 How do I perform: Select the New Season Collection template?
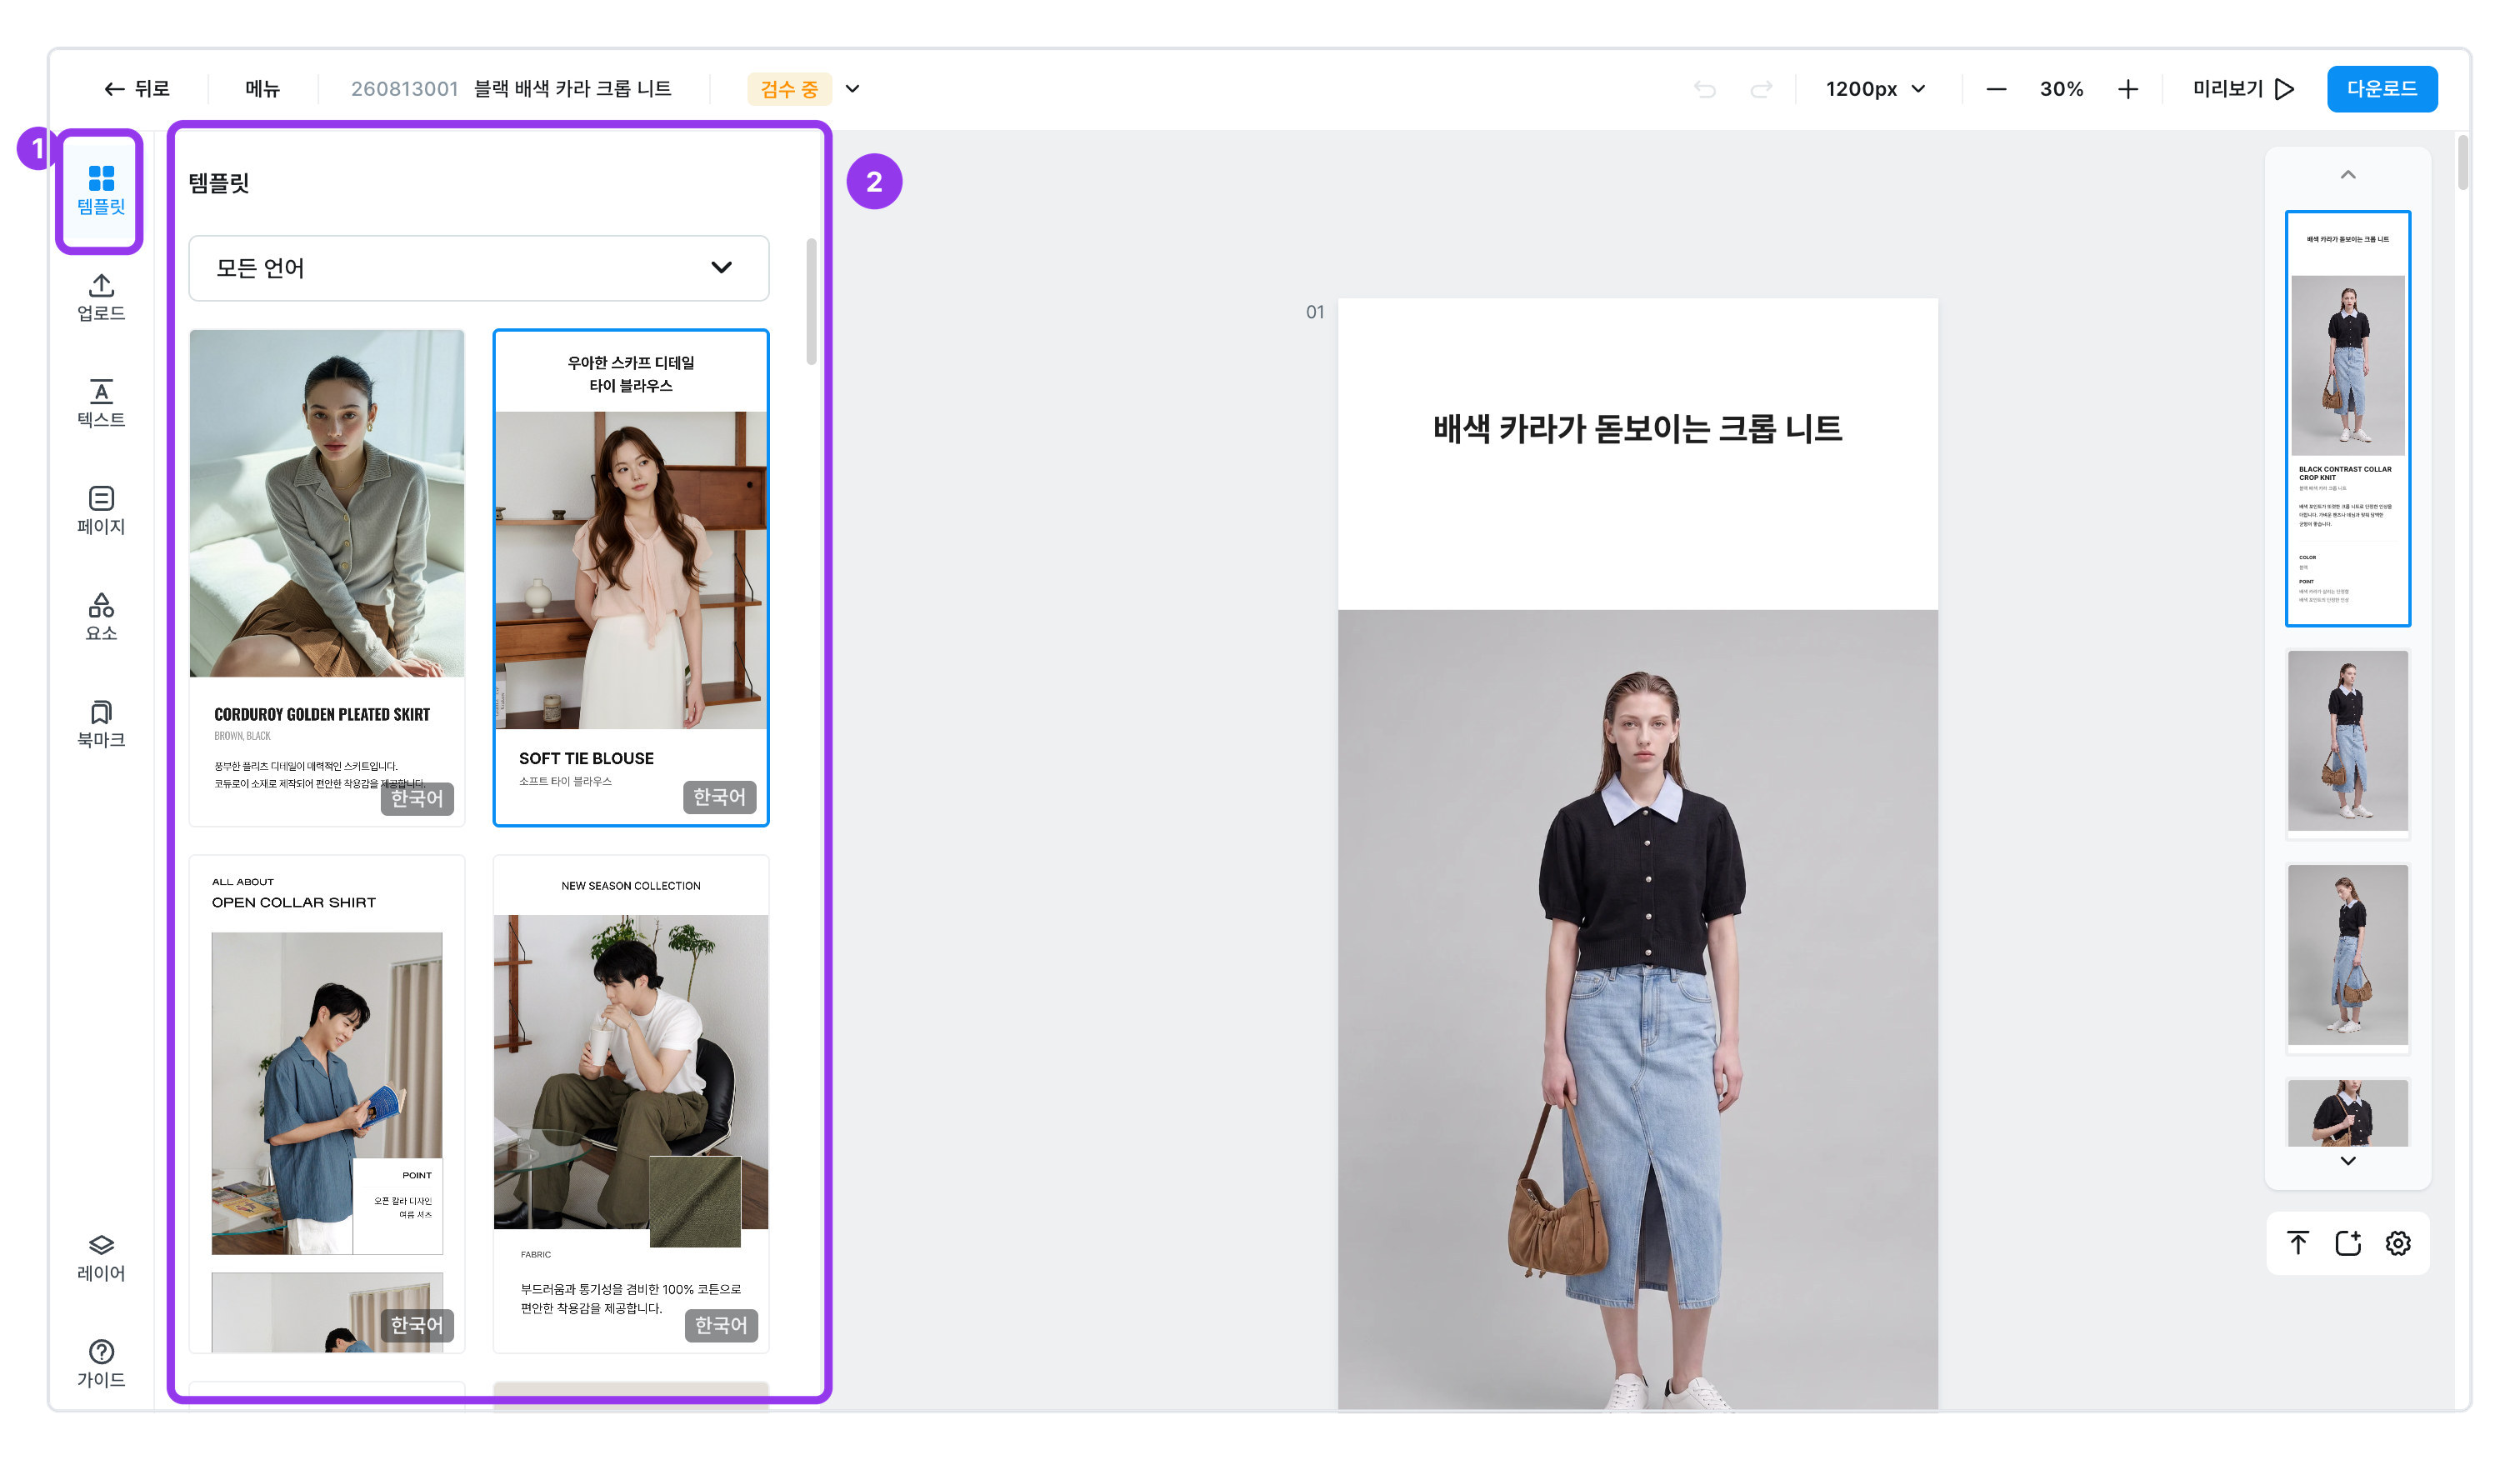click(x=631, y=1104)
